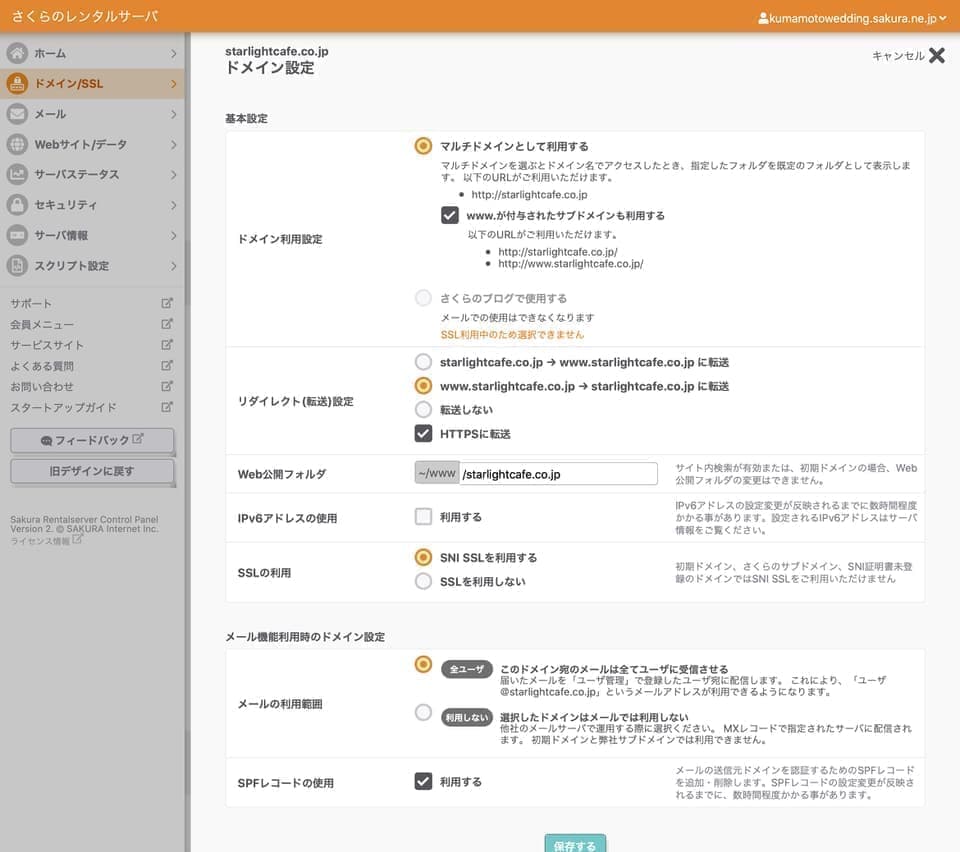This screenshot has height=852, width=960.
Task: Enable IPv6 address 利用する checkbox
Action: pos(423,517)
